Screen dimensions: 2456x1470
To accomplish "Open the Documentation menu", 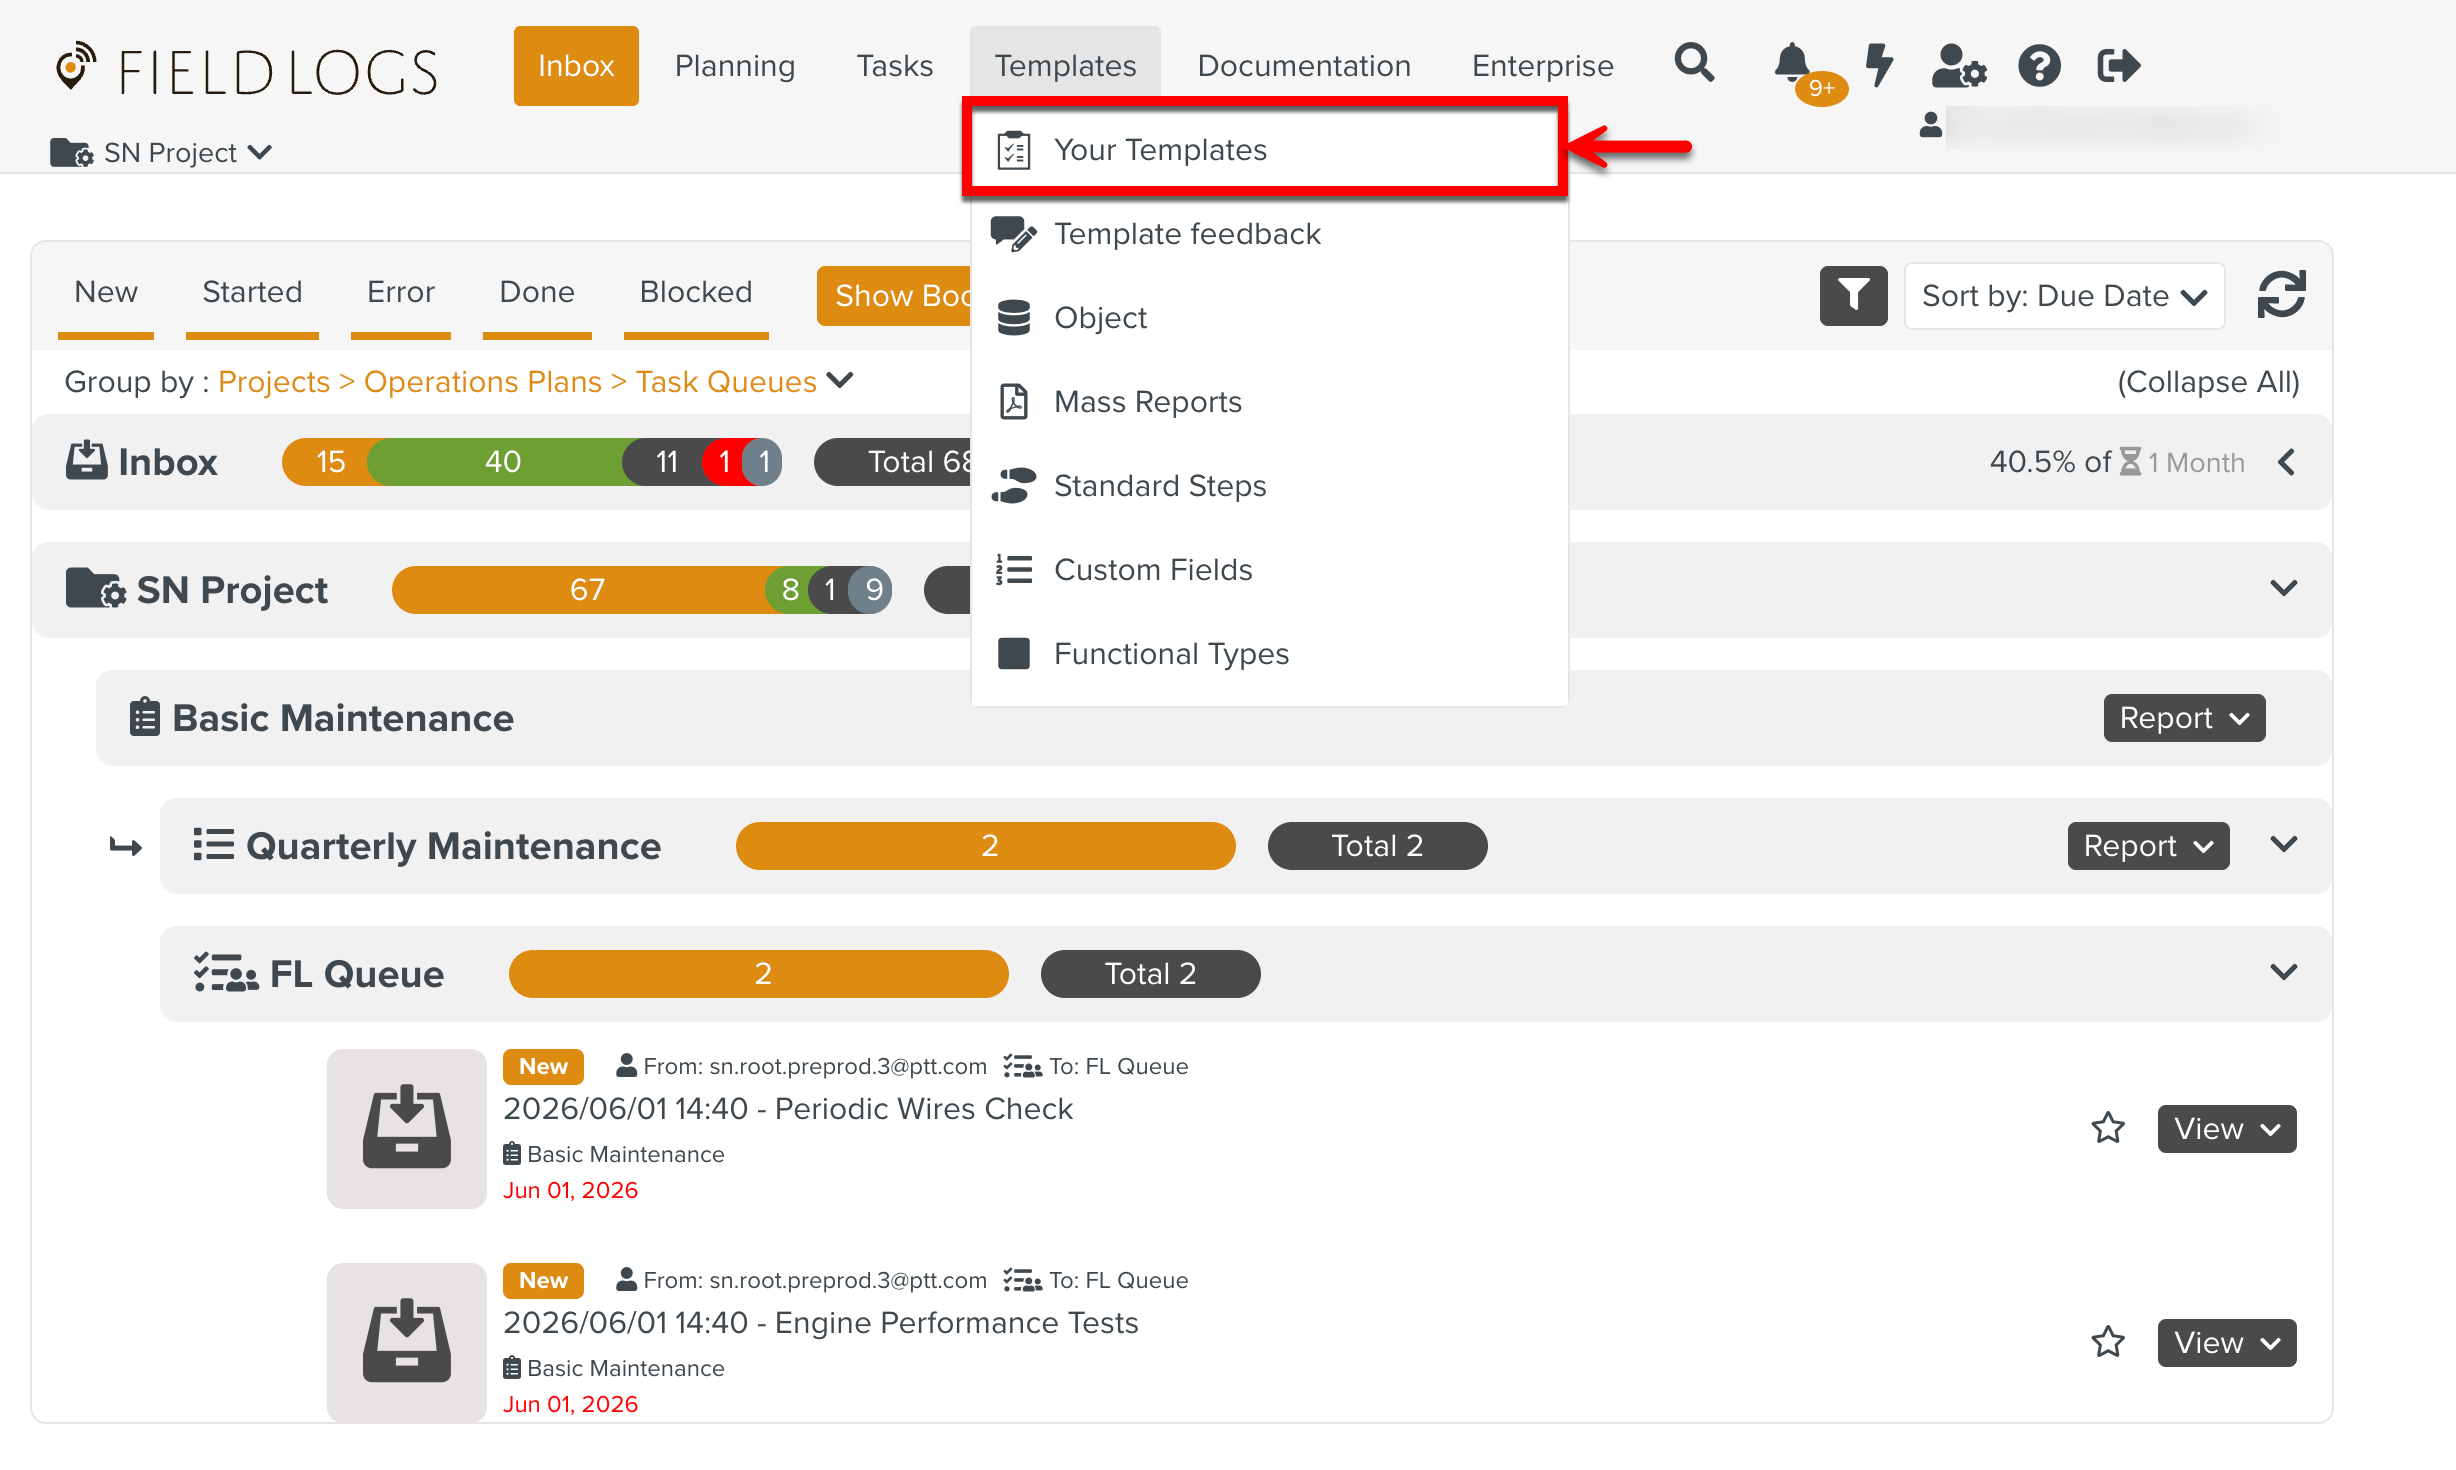I will (x=1304, y=66).
